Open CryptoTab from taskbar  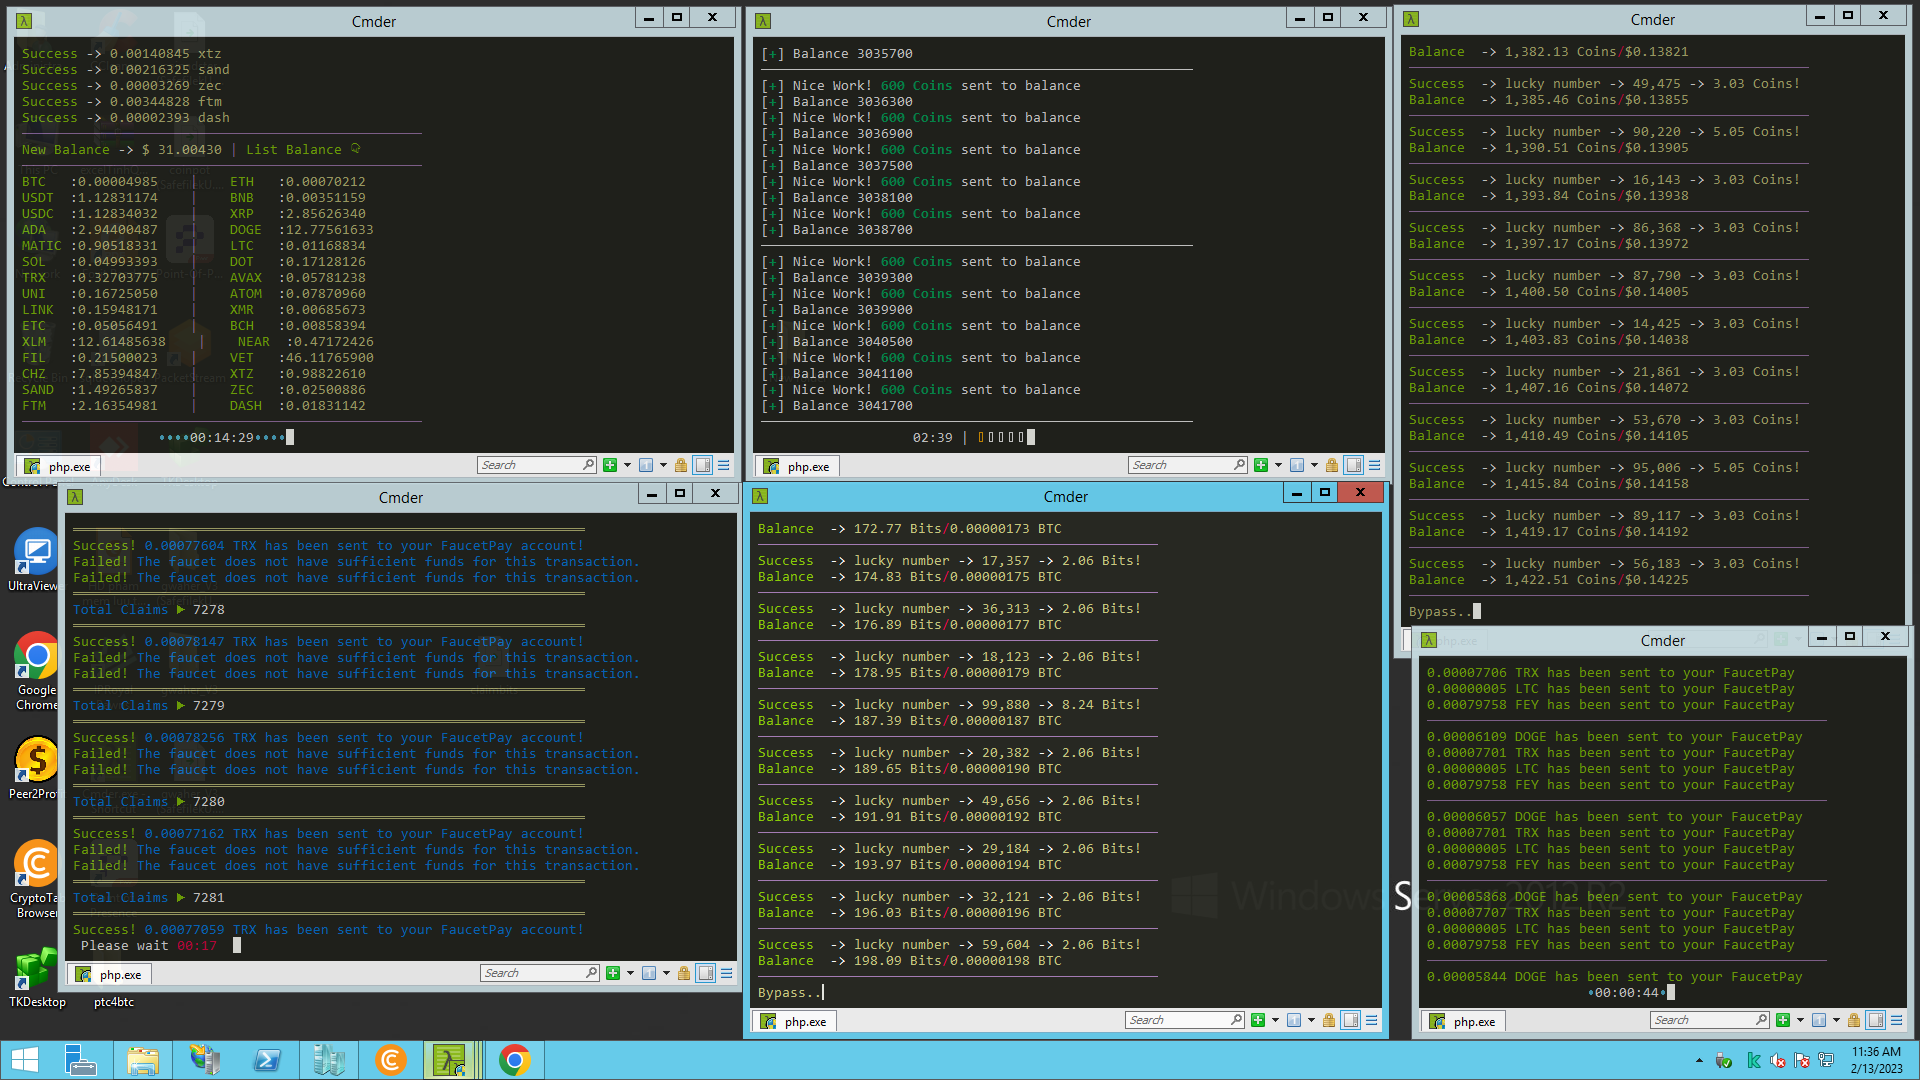click(x=391, y=1060)
